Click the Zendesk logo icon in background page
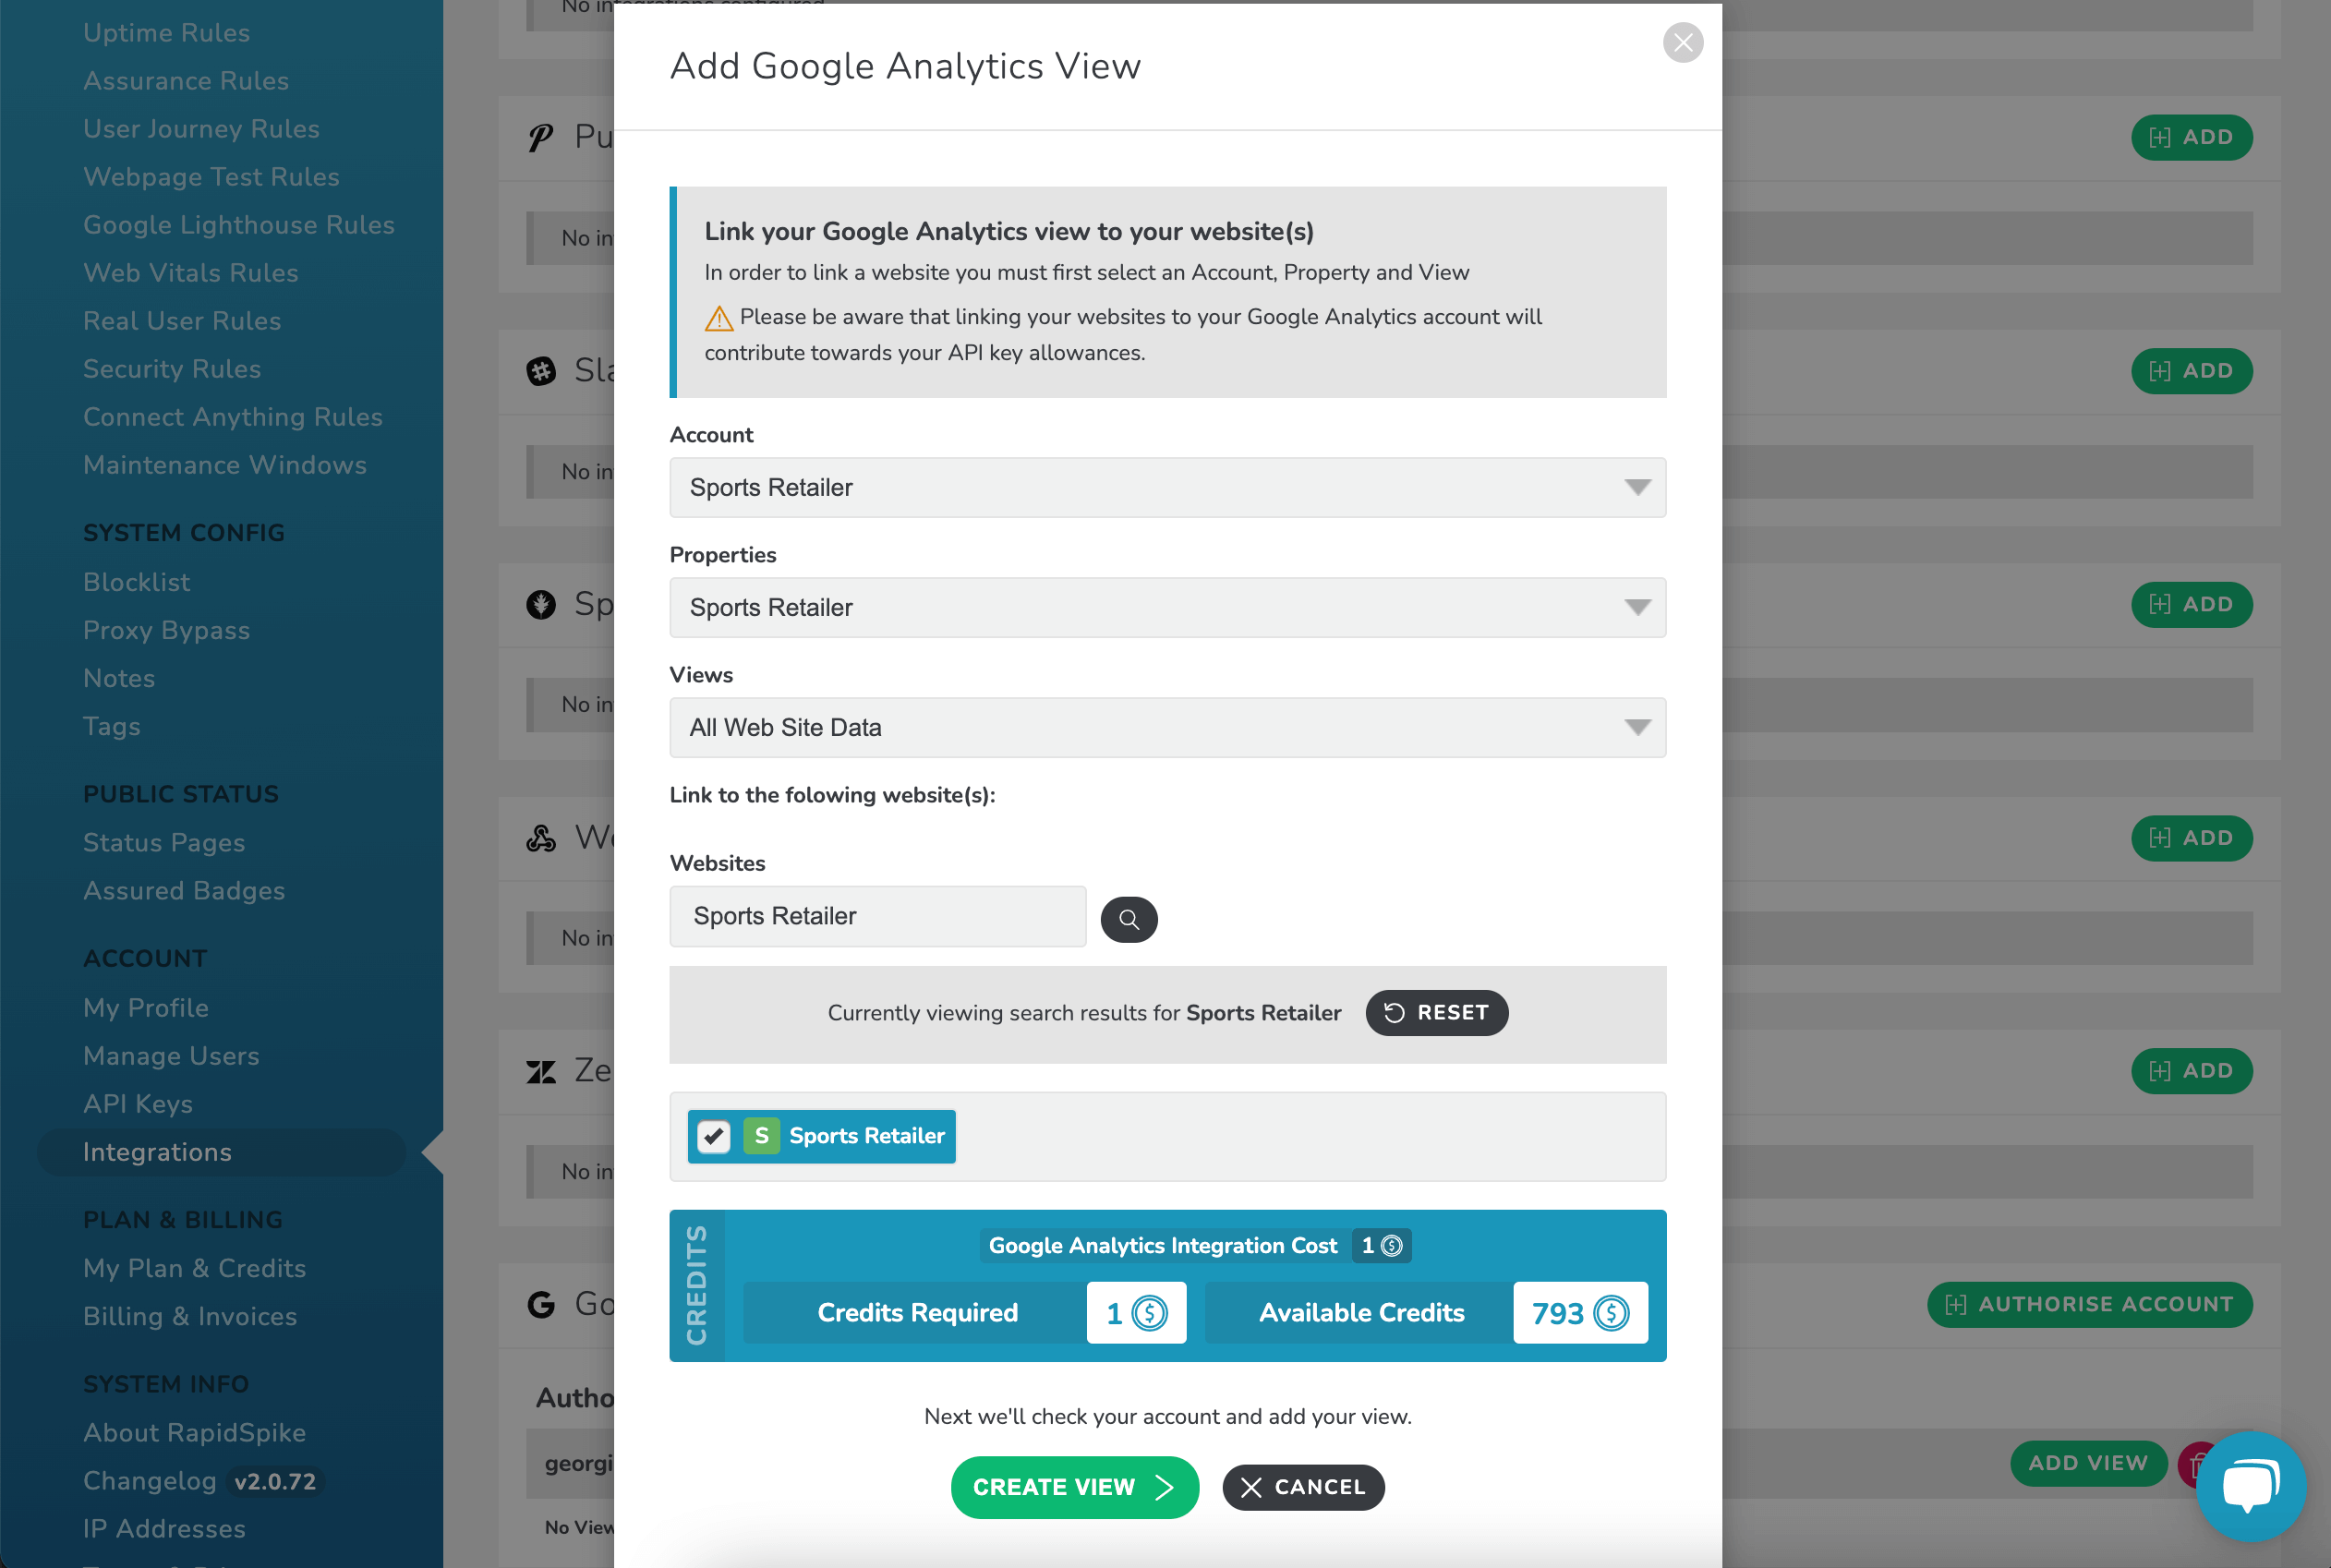 click(x=541, y=1072)
